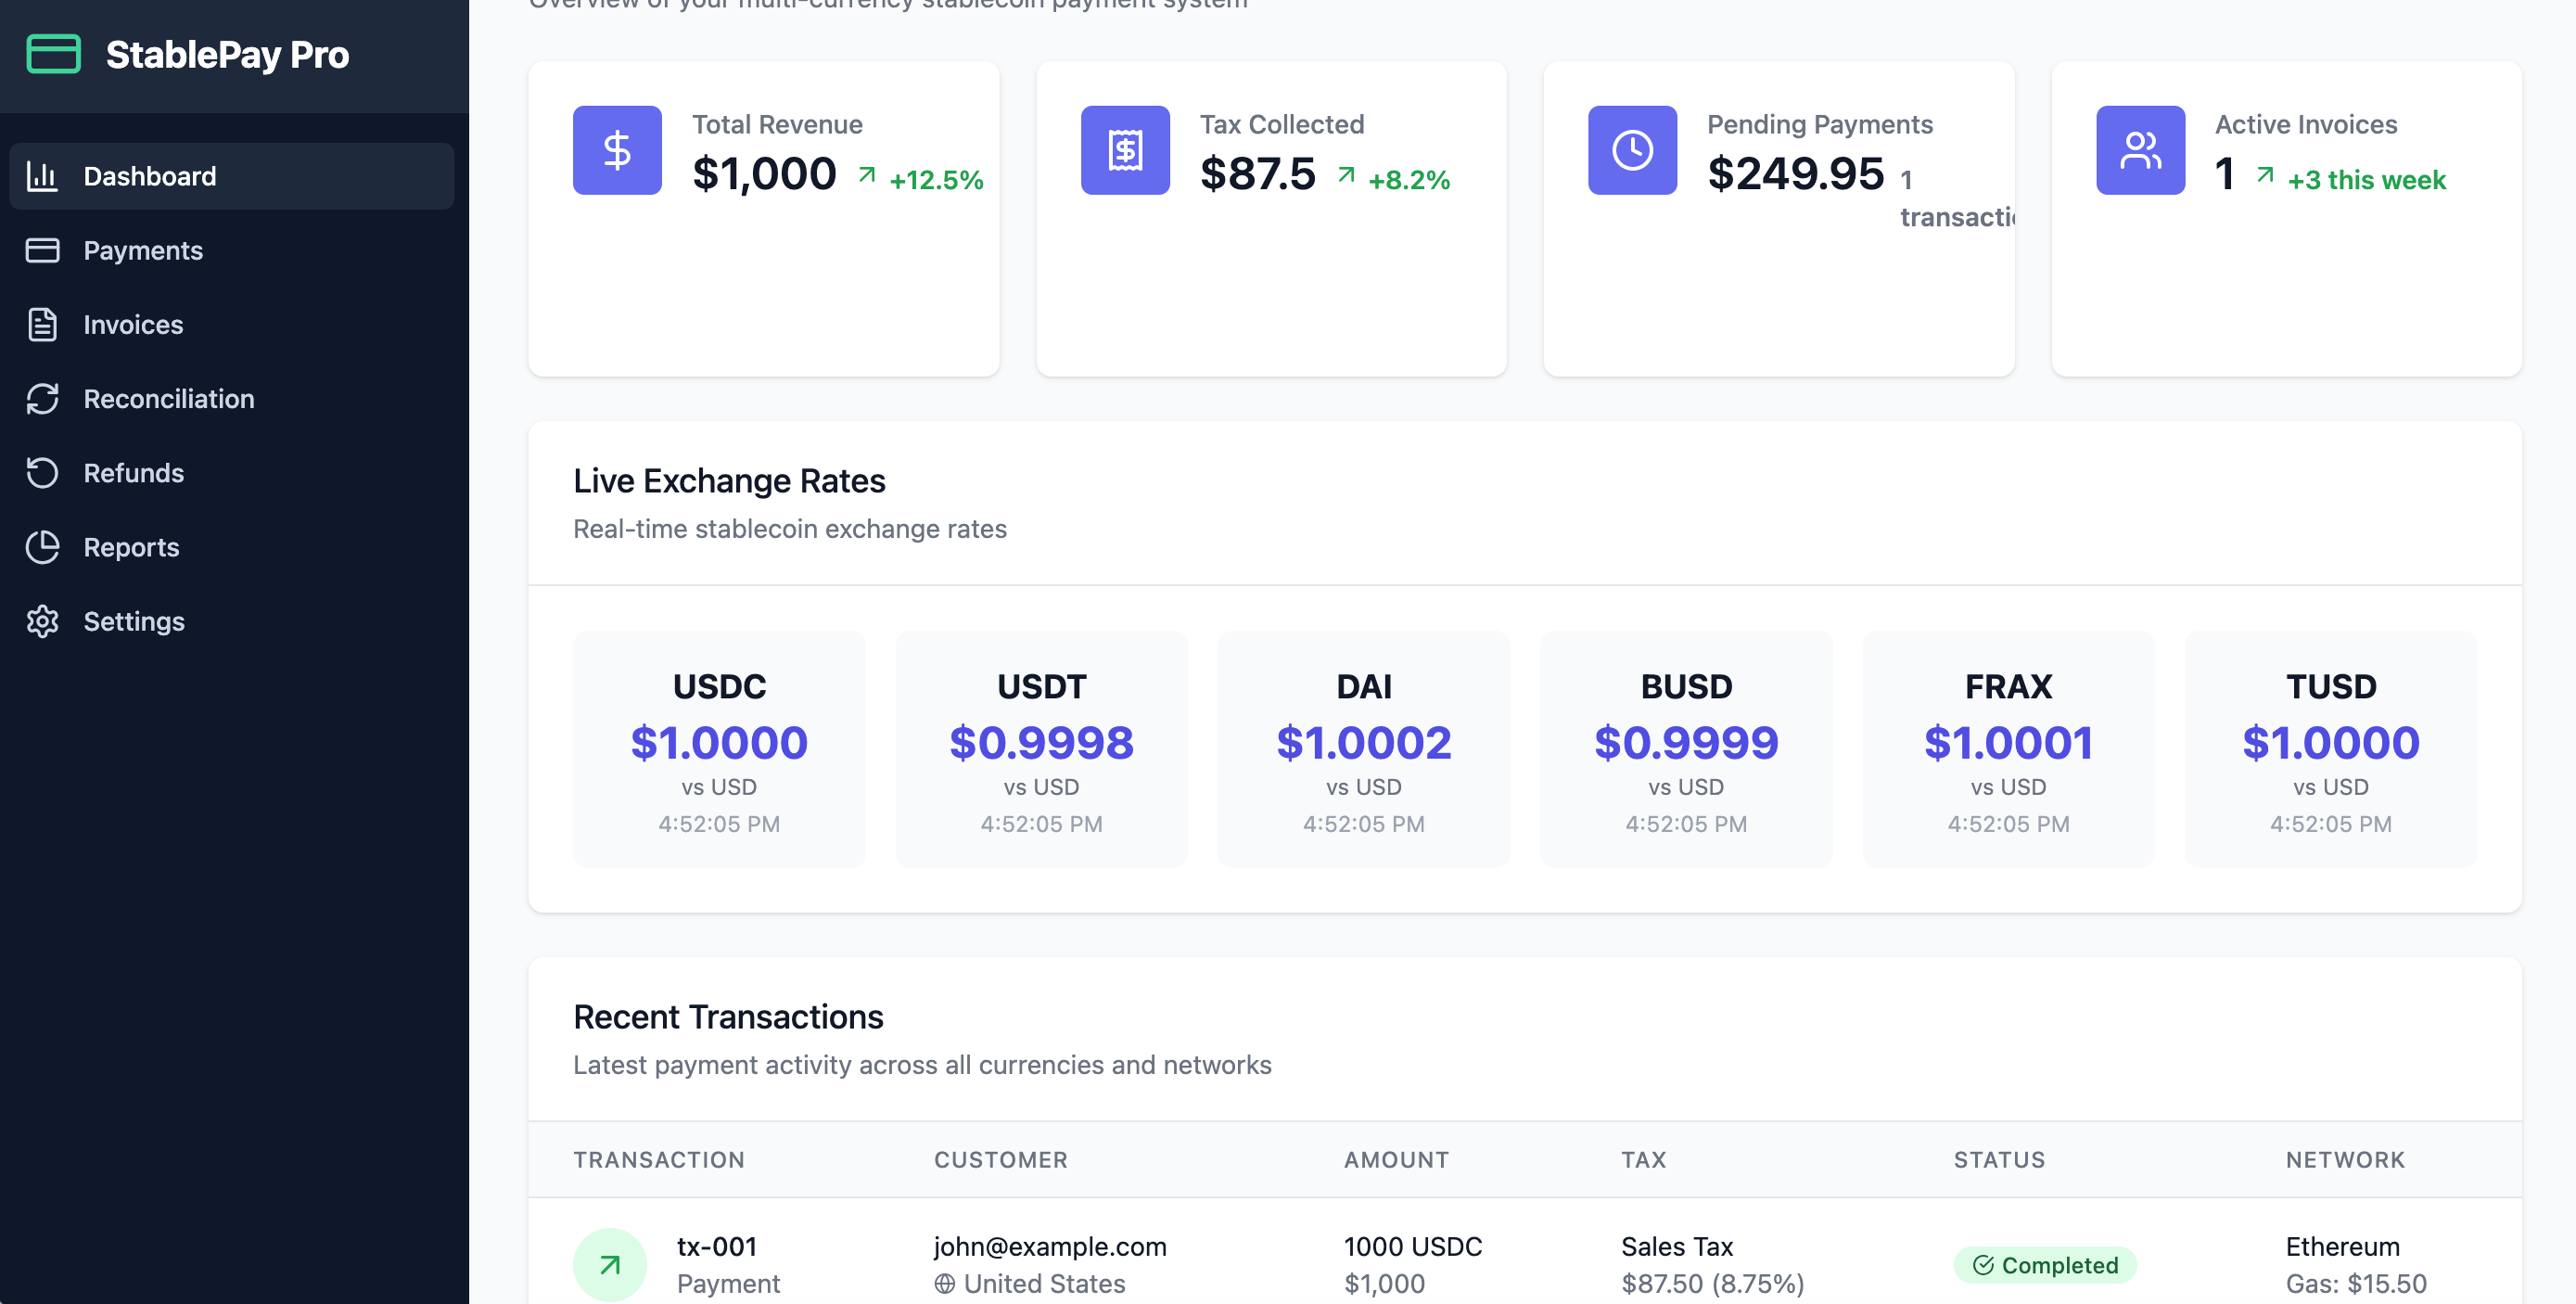Image resolution: width=2576 pixels, height=1304 pixels.
Task: Click the tx-001 transaction ID
Action: 717,1246
